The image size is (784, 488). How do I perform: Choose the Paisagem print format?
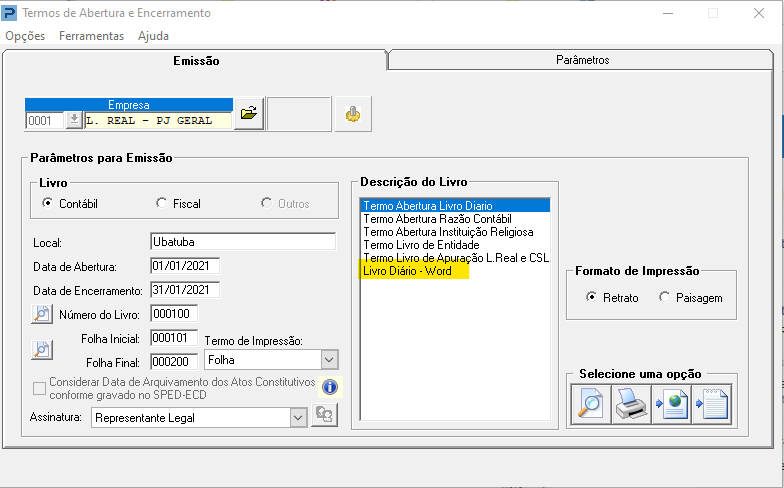click(x=664, y=297)
